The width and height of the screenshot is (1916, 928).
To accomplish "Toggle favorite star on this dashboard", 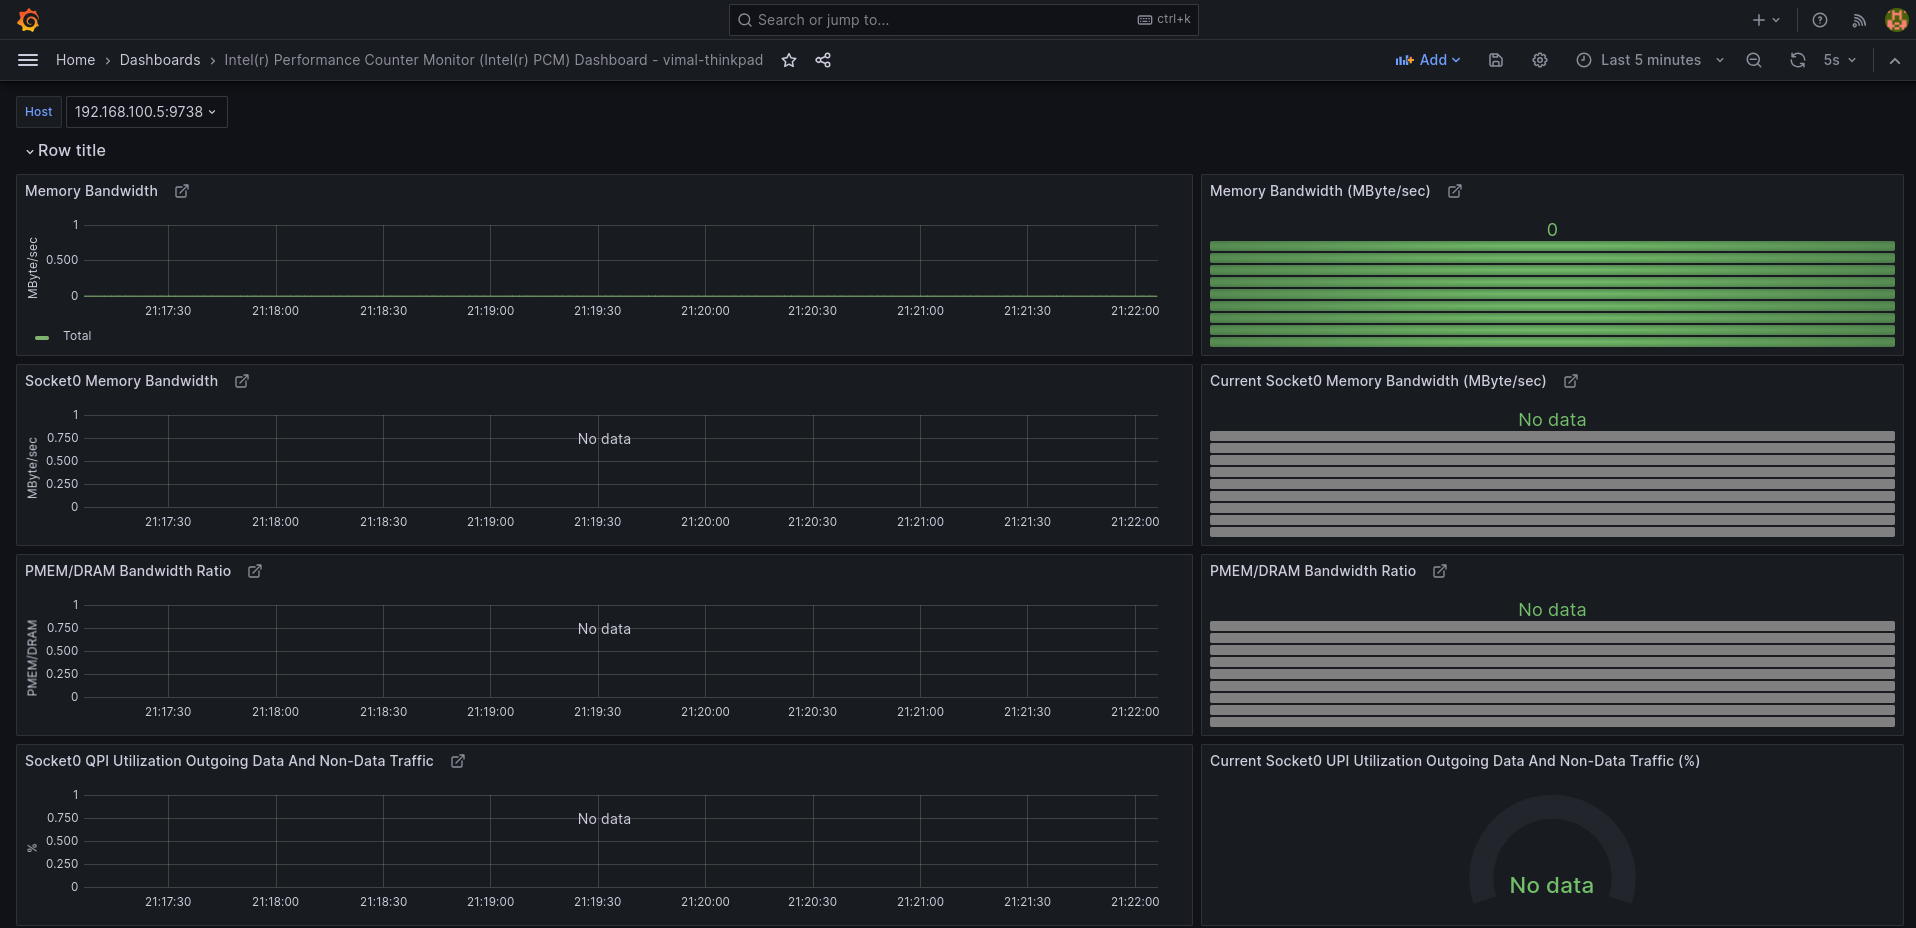I will 788,60.
